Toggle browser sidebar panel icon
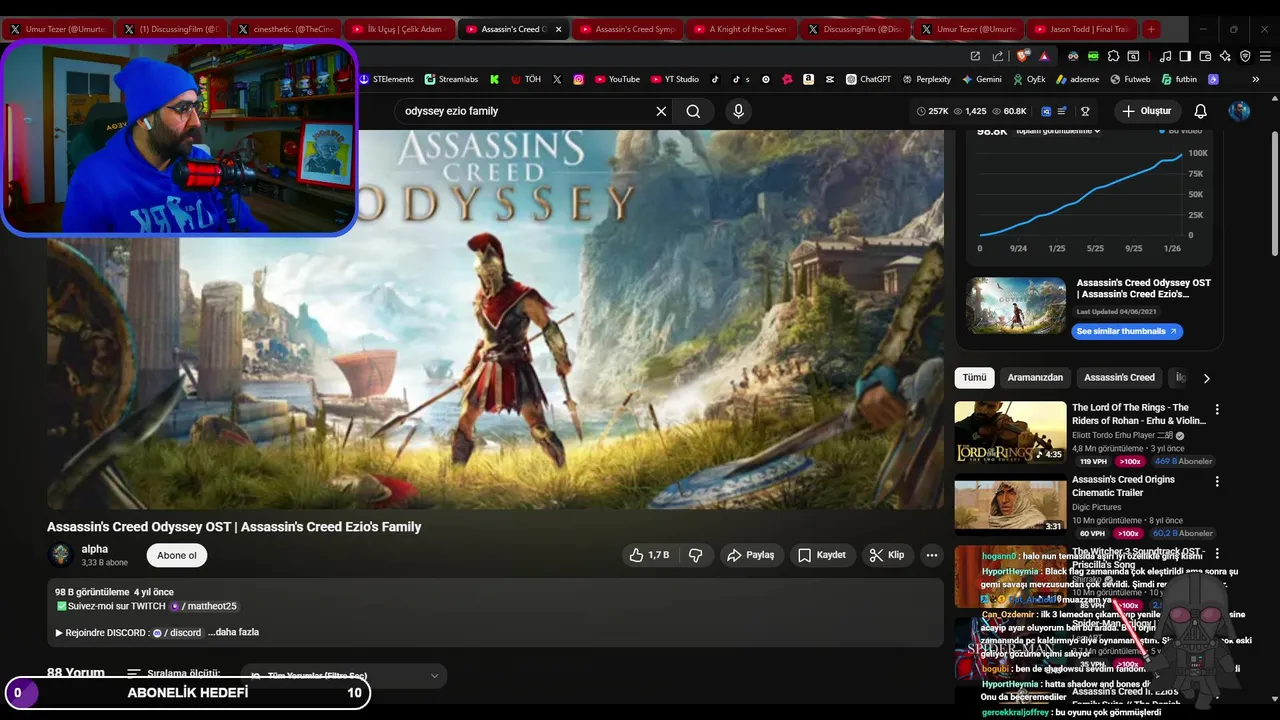The height and width of the screenshot is (720, 1280). pyautogui.click(x=1184, y=56)
